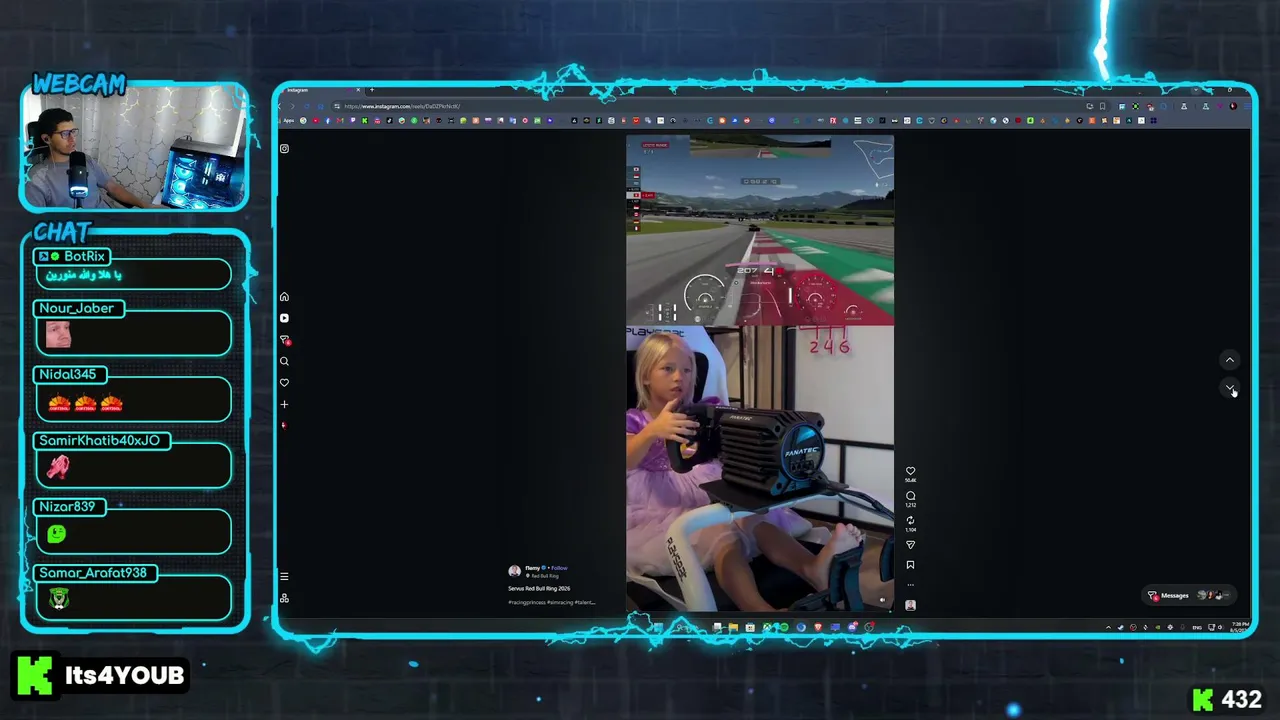Image resolution: width=1280 pixels, height=720 pixels.
Task: Click the ENG language indicator in taskbar
Action: click(1197, 627)
